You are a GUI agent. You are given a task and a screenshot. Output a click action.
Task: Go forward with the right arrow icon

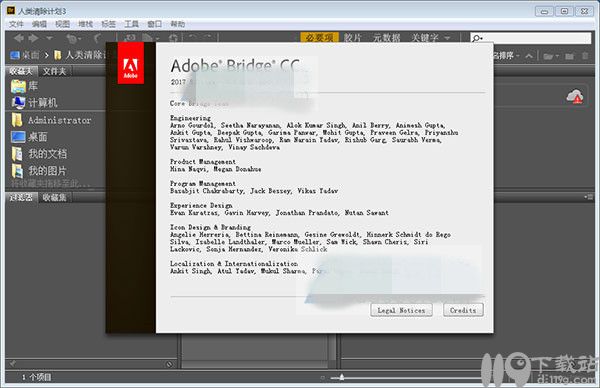(34, 38)
